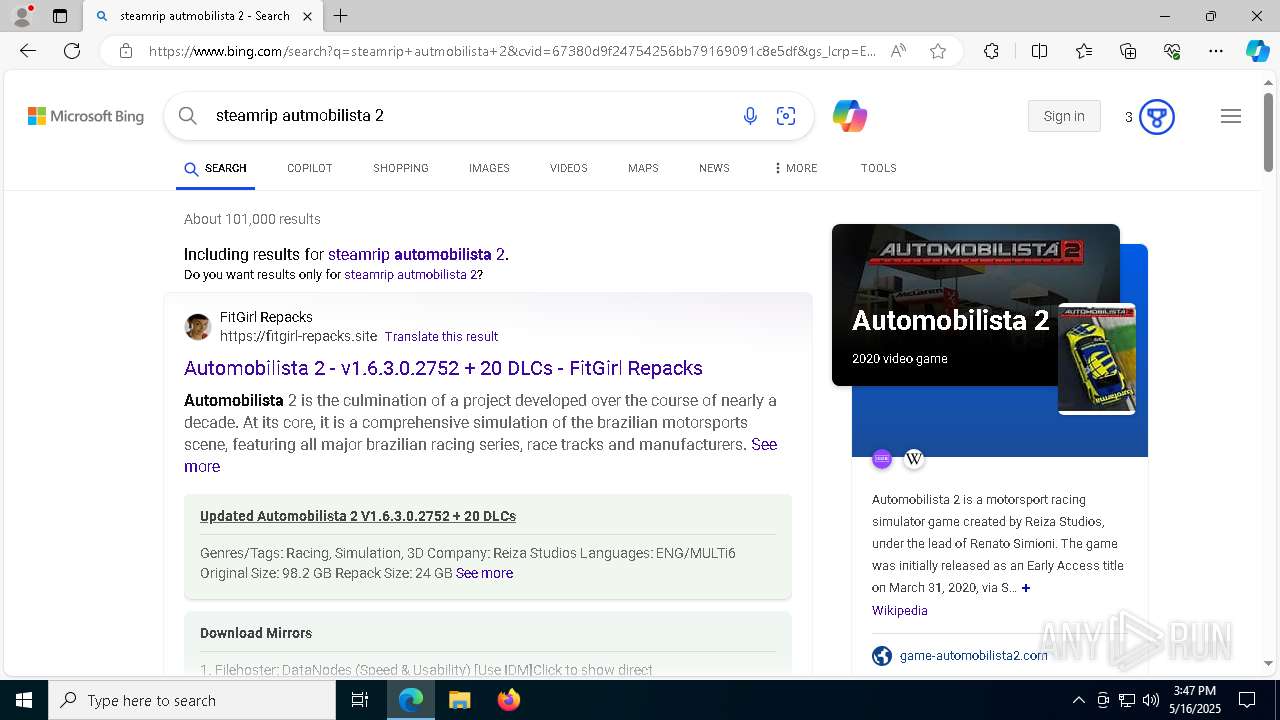Start voice search with microphone icon
Viewport: 1280px width, 720px height.
tap(750, 116)
